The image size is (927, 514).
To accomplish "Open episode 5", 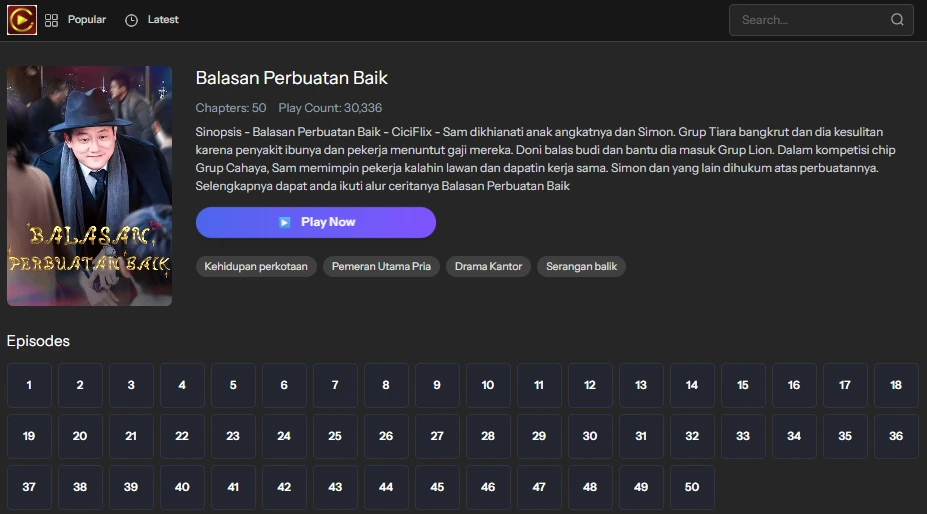I will click(233, 385).
